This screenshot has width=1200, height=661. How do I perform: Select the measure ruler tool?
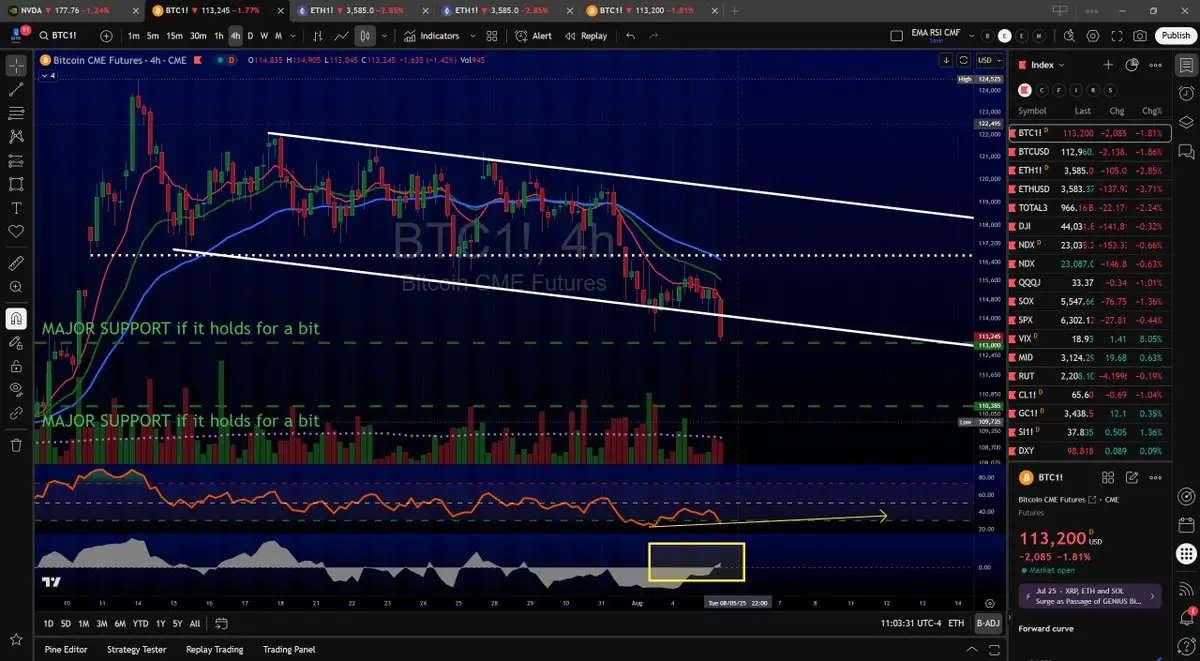click(16, 263)
